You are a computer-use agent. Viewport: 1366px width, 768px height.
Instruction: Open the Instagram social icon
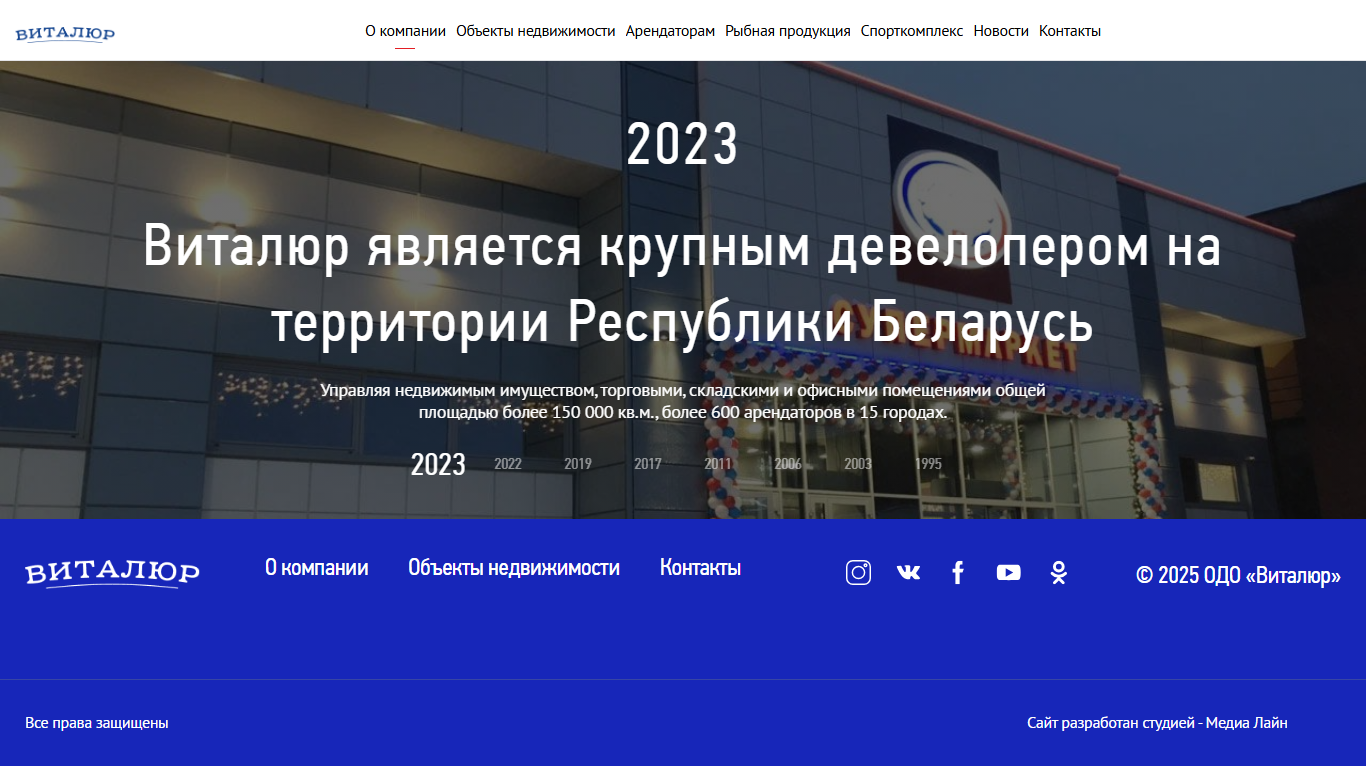click(858, 572)
